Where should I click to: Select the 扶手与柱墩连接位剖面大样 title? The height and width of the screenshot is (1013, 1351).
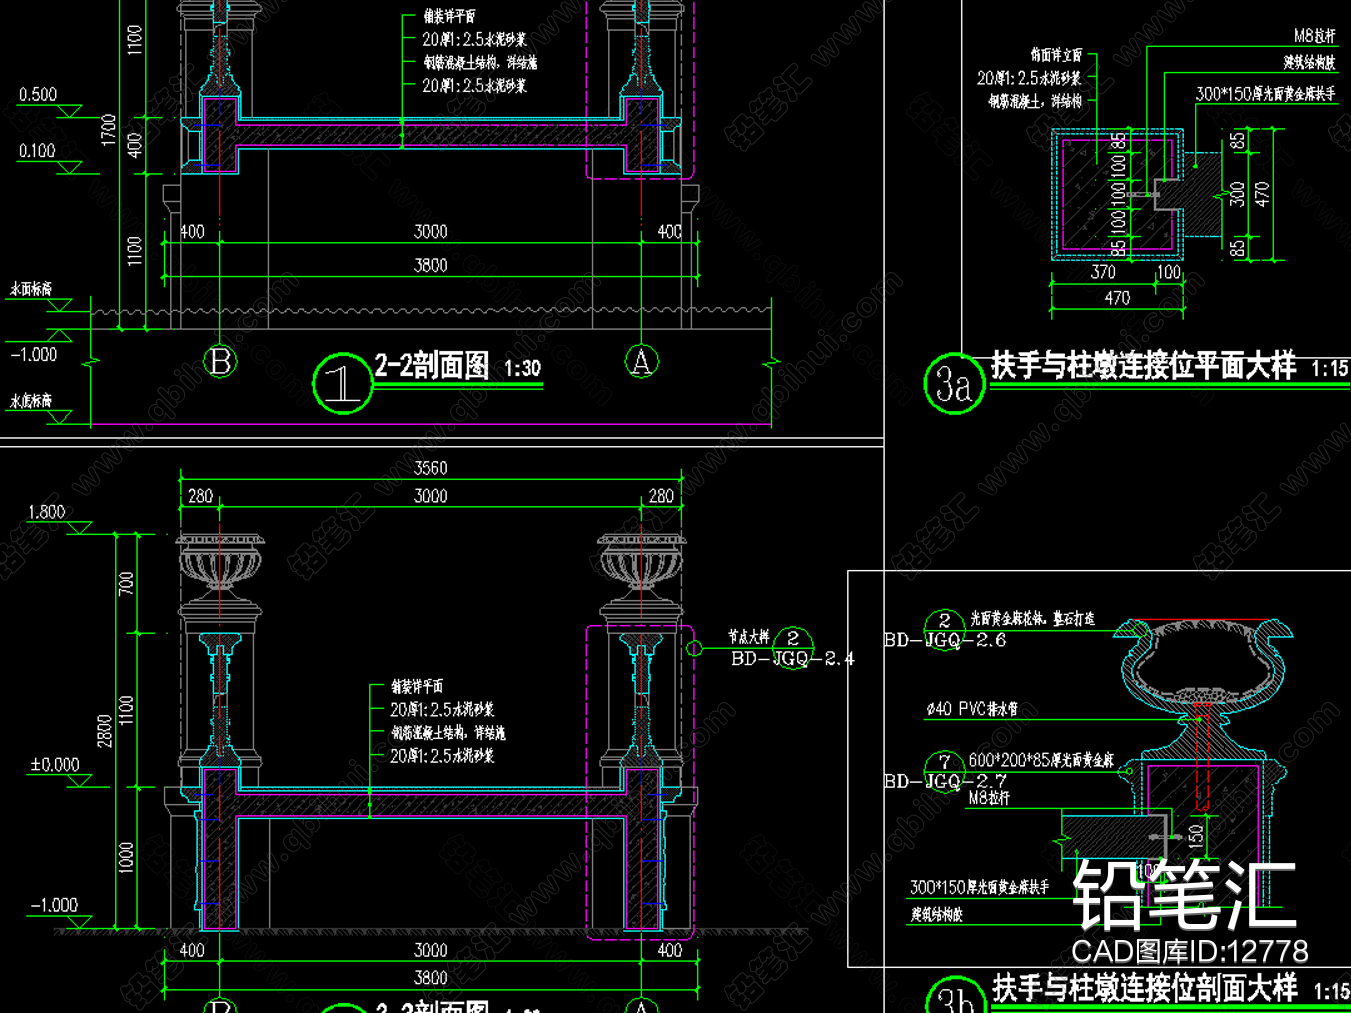click(x=1144, y=987)
